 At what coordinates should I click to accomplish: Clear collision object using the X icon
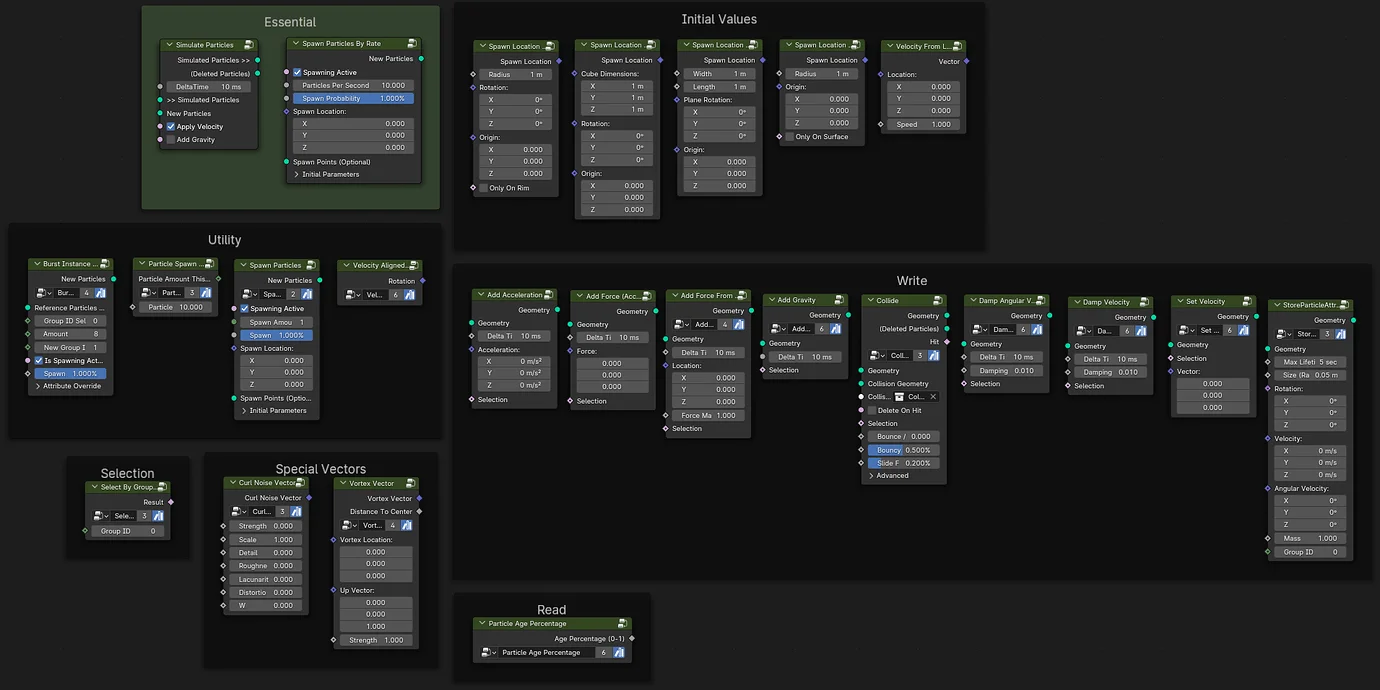click(934, 397)
